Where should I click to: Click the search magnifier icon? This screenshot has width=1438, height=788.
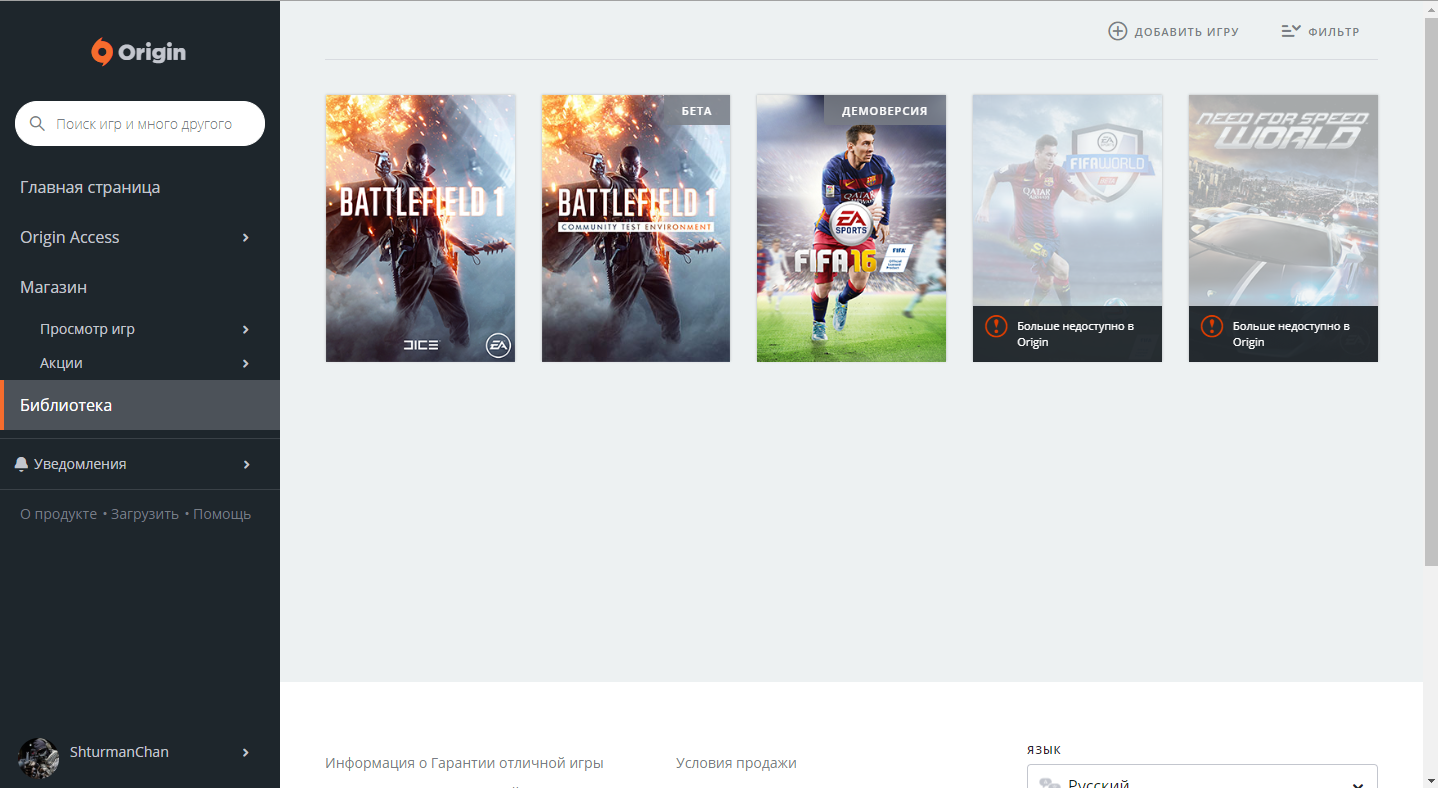tap(38, 124)
